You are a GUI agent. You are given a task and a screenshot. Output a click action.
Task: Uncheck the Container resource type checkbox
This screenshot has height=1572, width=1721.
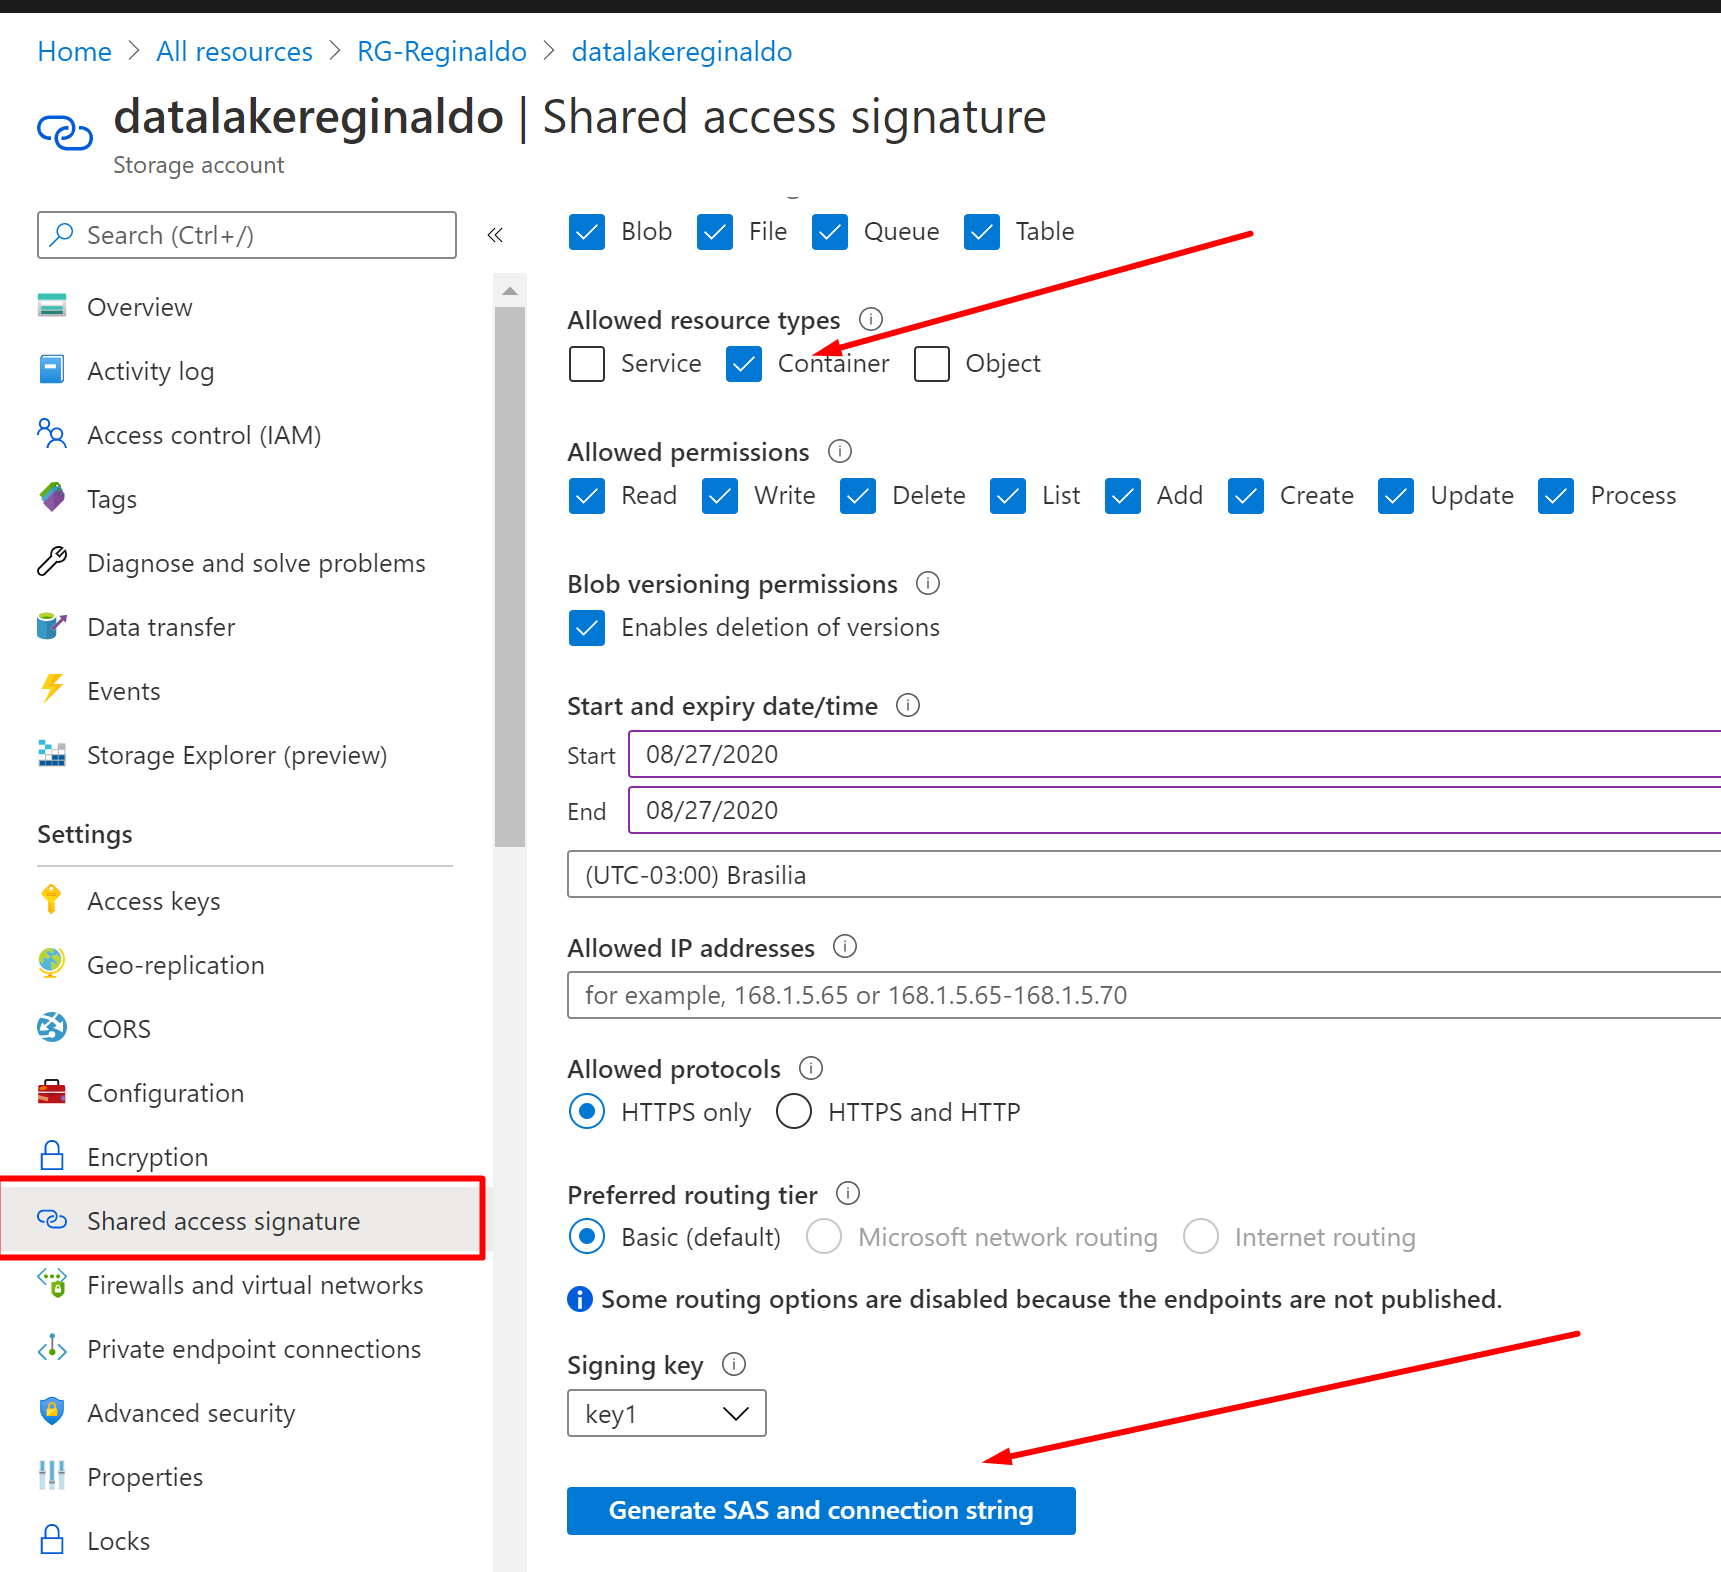(x=744, y=364)
